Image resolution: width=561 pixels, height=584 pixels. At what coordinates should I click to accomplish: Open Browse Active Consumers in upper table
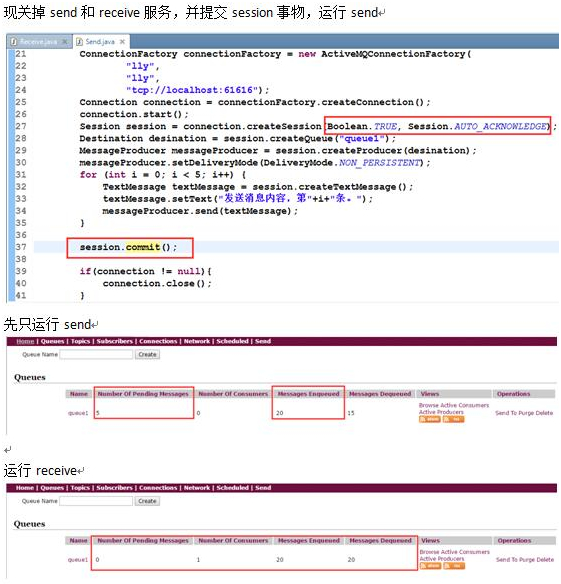454,405
